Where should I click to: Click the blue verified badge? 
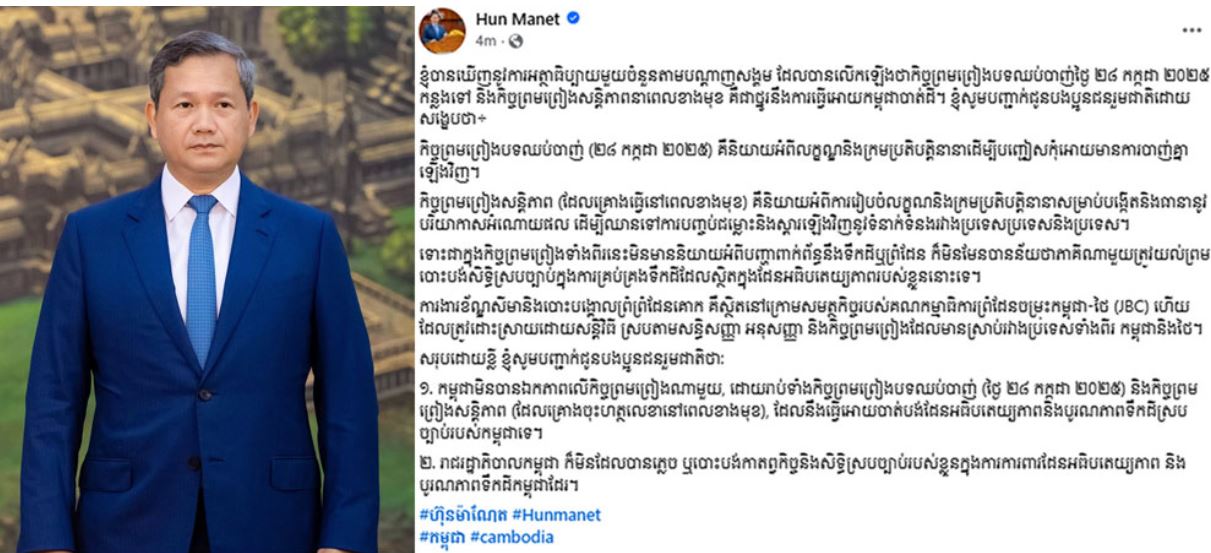pyautogui.click(x=574, y=19)
